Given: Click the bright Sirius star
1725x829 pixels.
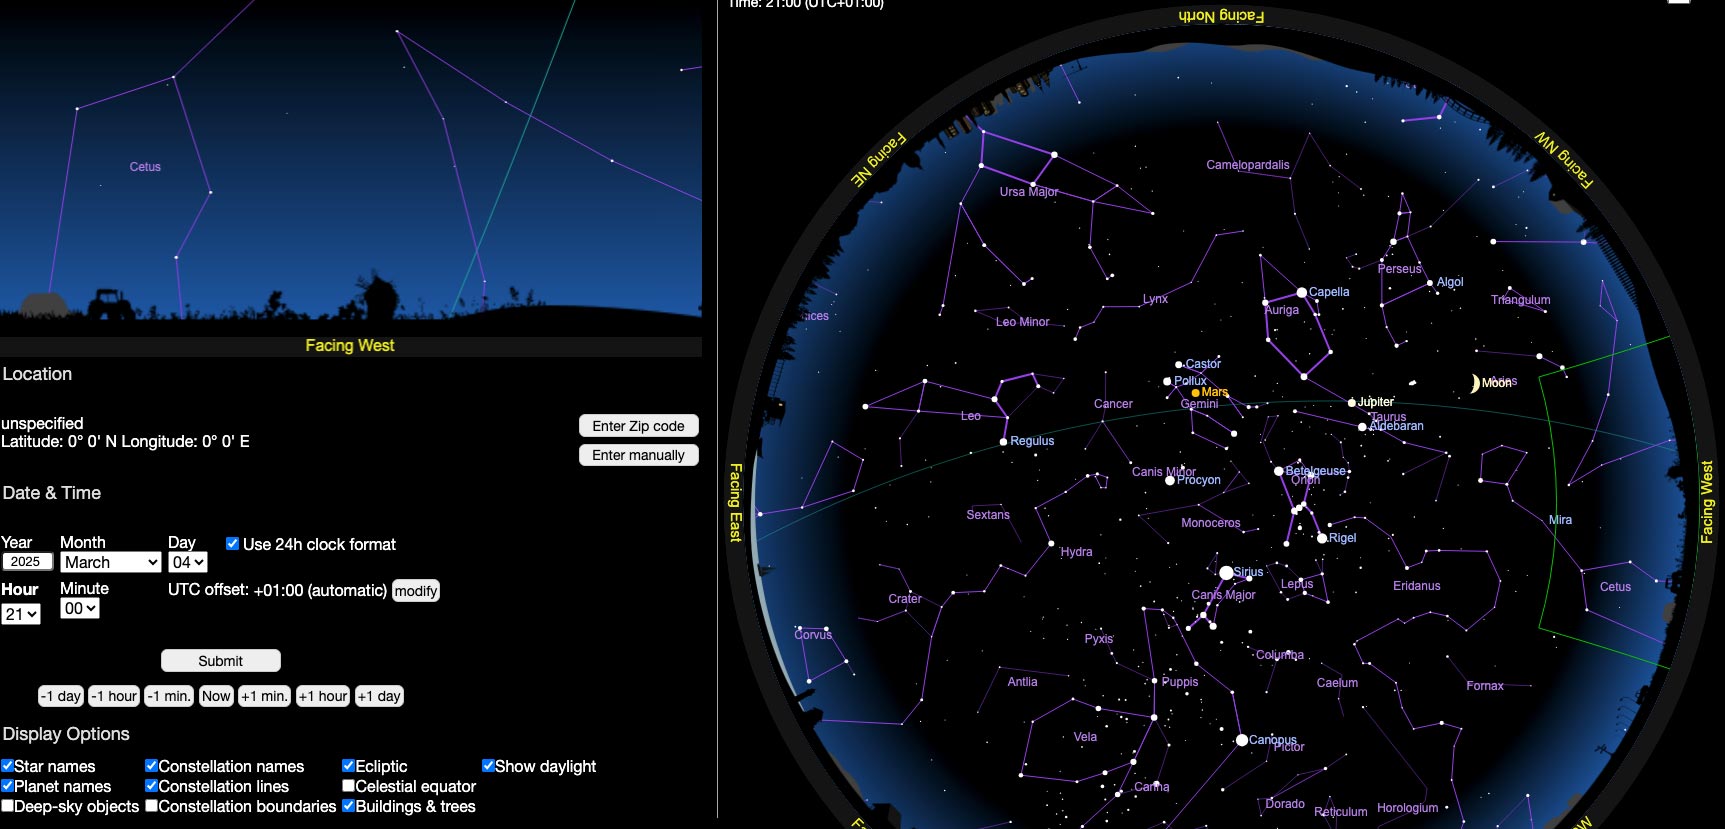Looking at the screenshot, I should pos(1226,573).
